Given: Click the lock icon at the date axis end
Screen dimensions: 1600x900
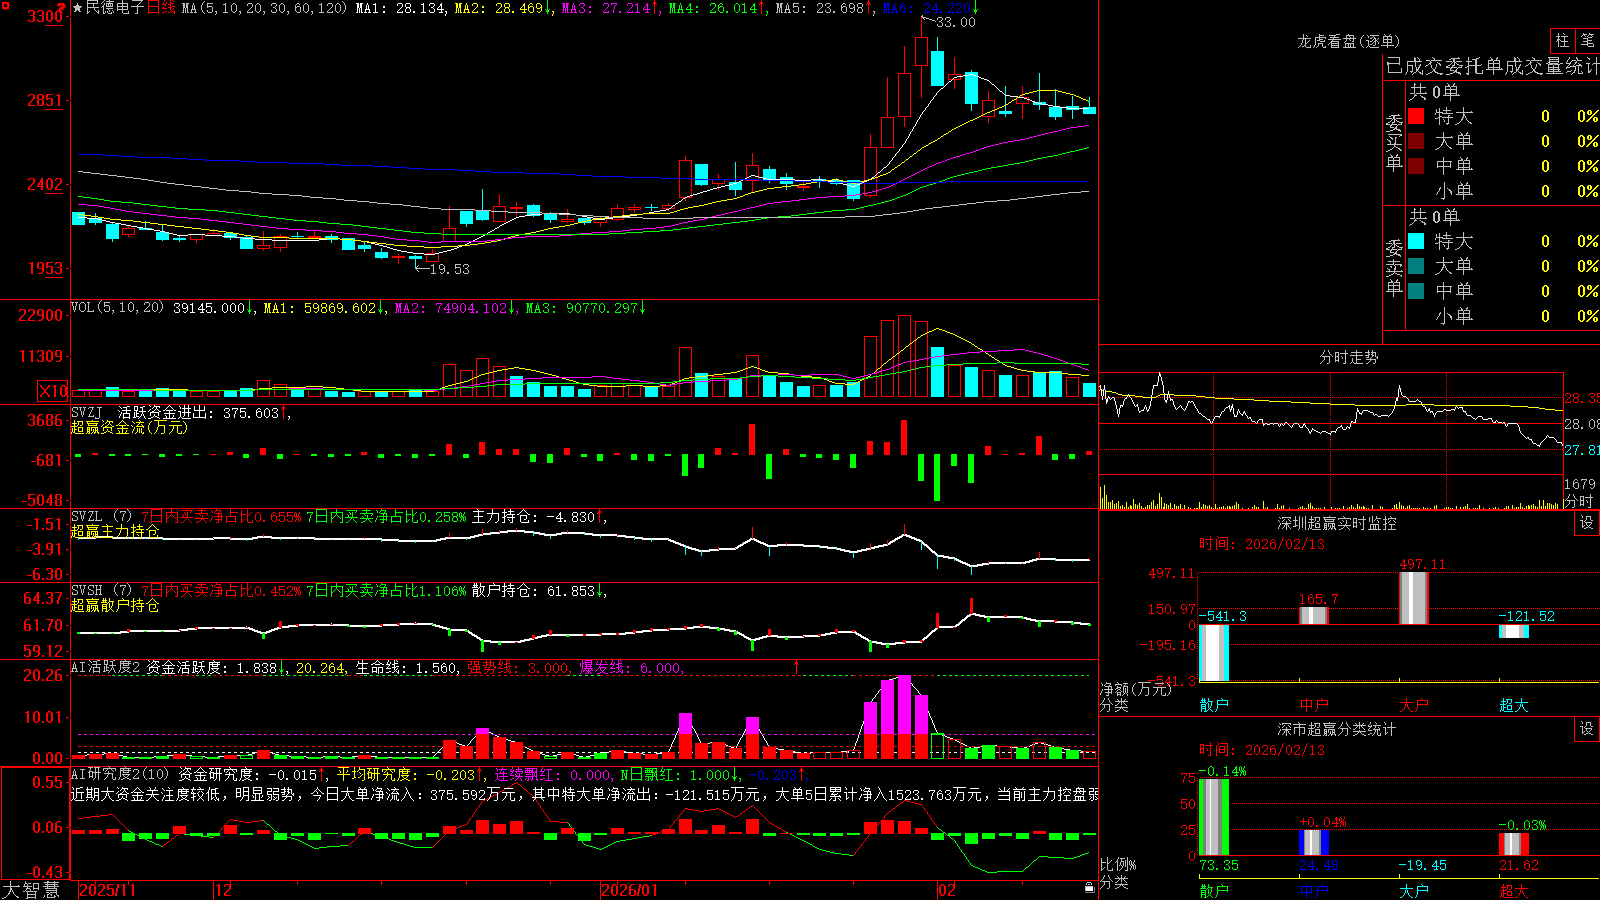Looking at the screenshot, I should coord(1089,888).
